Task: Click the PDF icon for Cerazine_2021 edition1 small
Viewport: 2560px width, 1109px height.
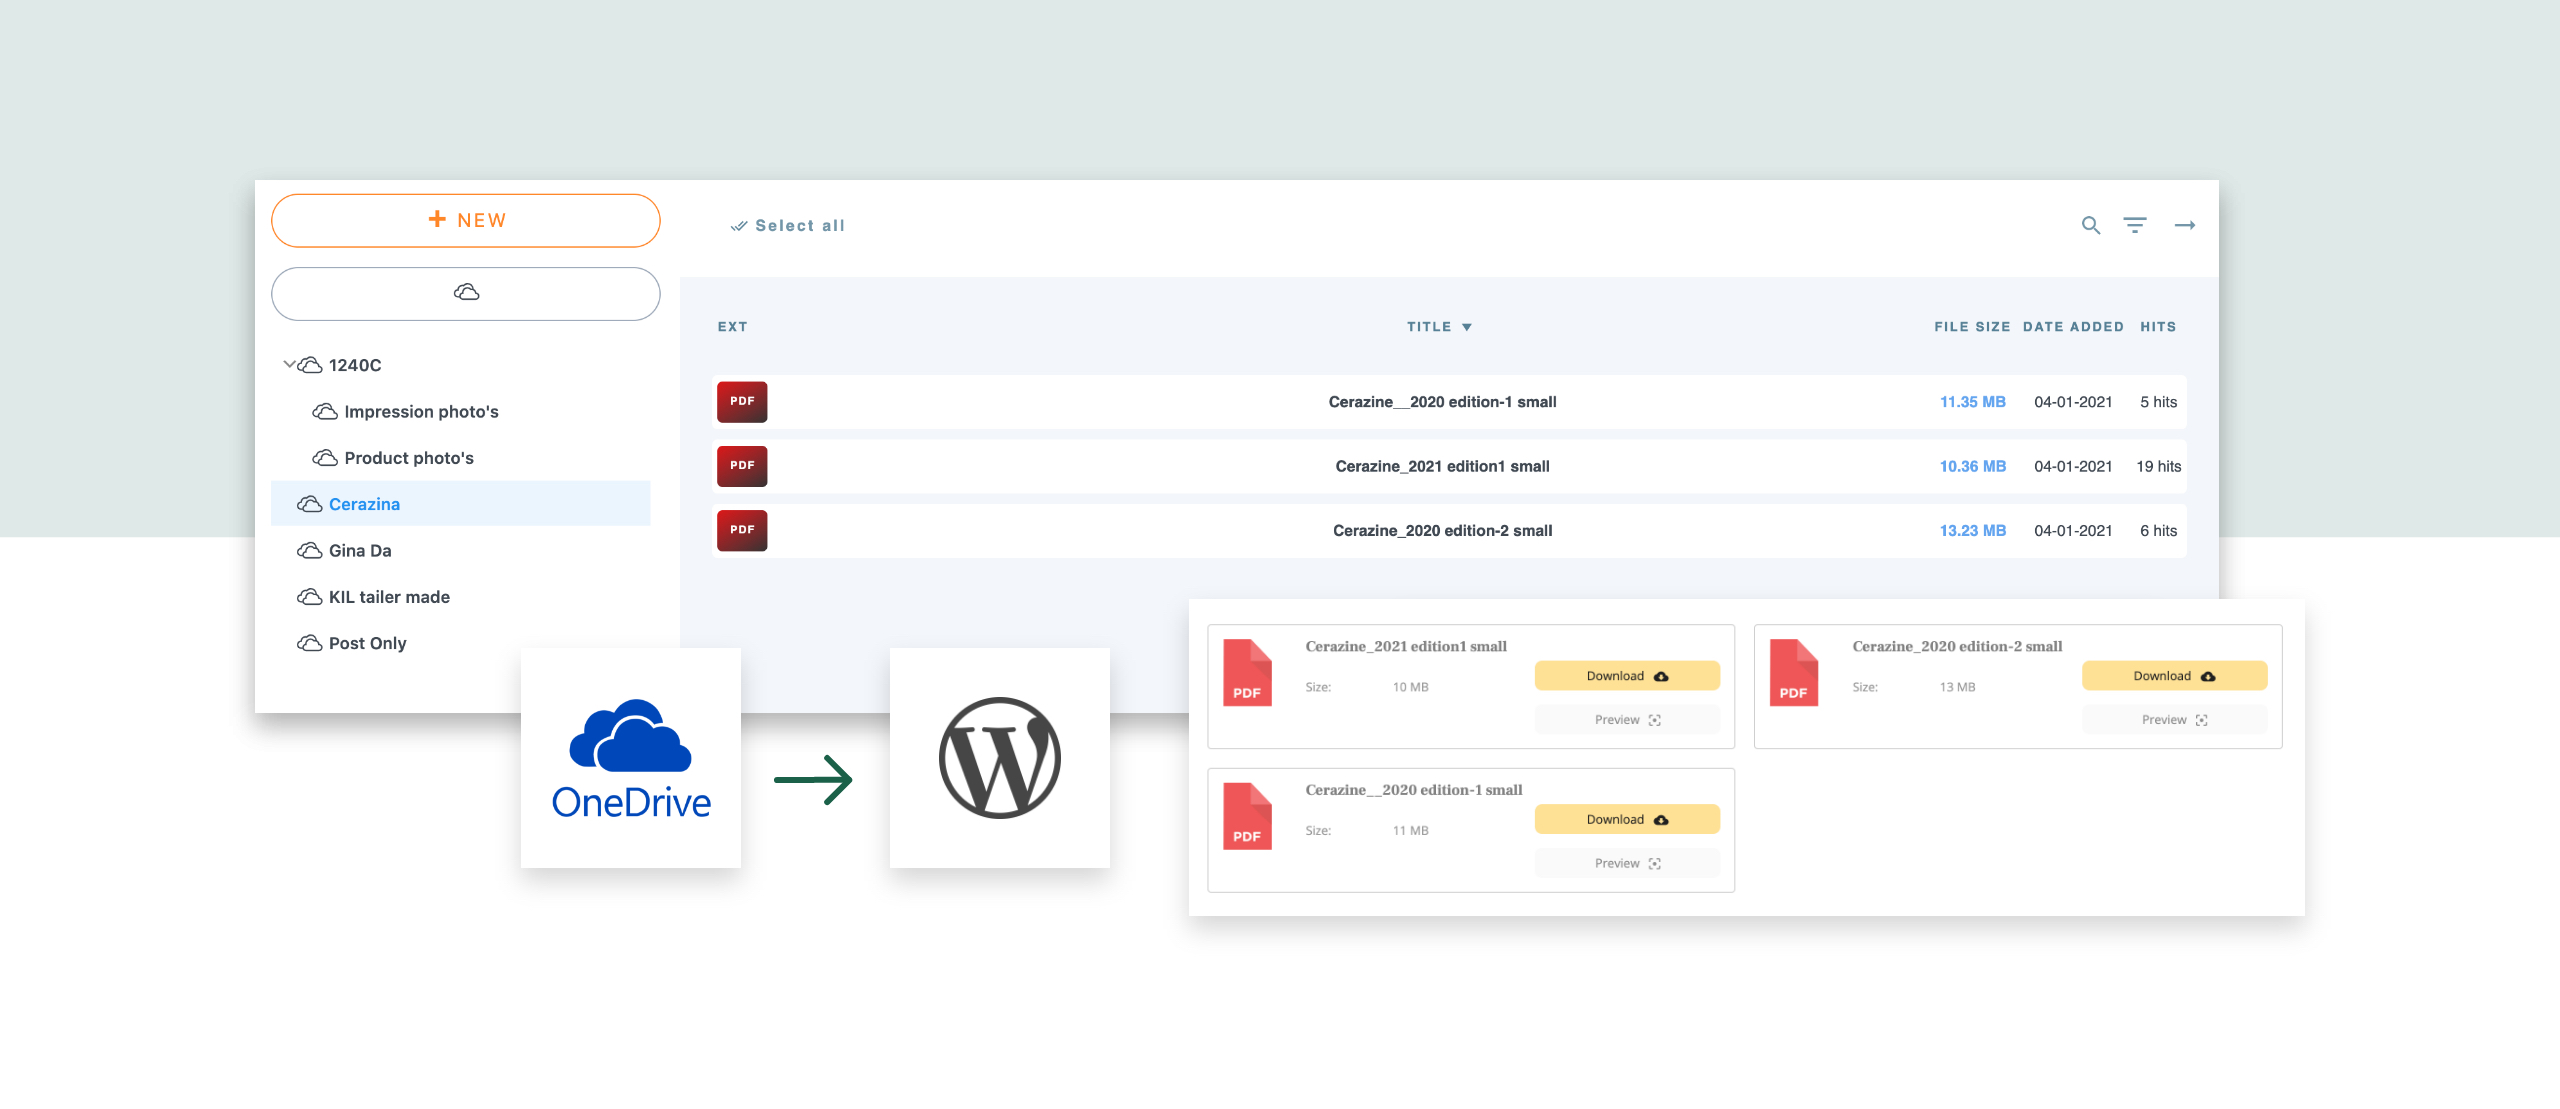Action: pos(741,466)
